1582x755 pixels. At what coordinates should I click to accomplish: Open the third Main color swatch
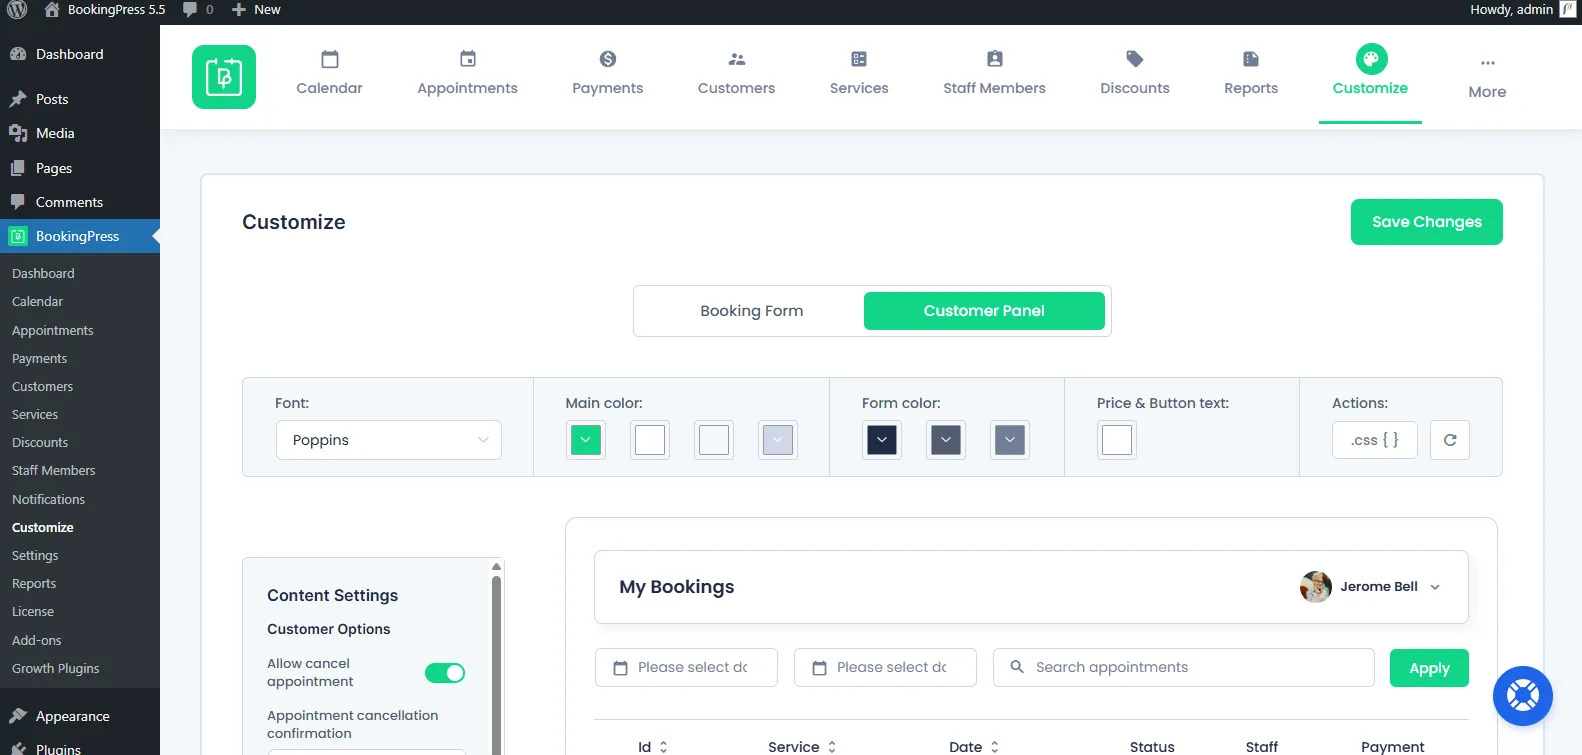[x=714, y=440]
